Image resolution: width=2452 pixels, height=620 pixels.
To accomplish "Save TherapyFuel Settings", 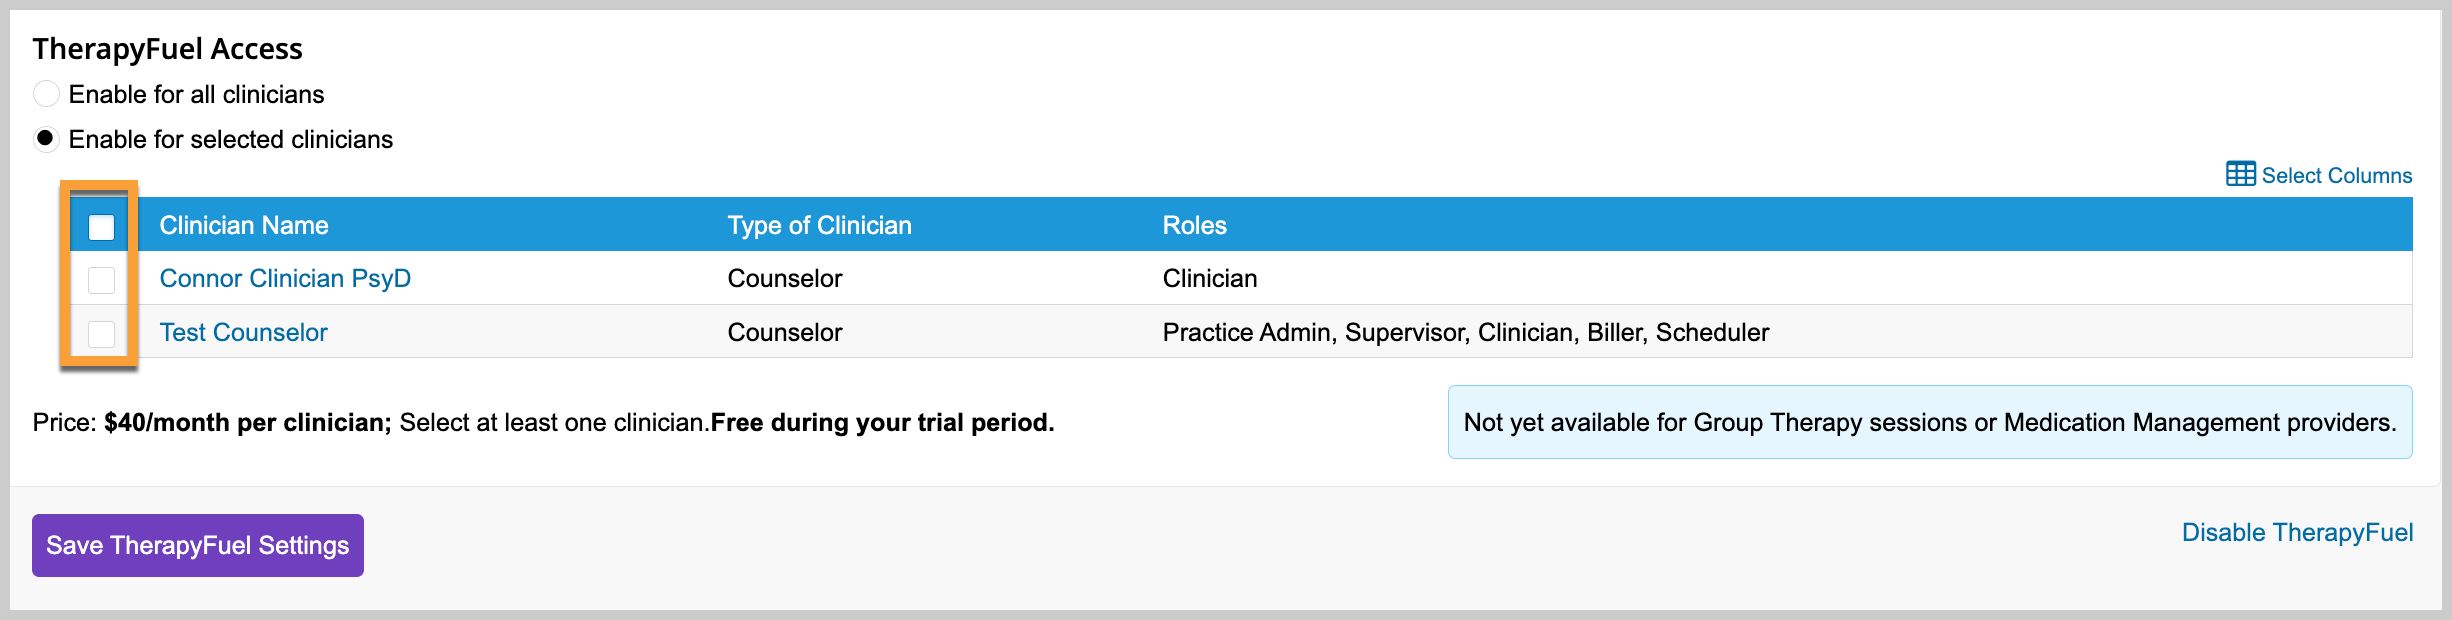I will tap(198, 545).
